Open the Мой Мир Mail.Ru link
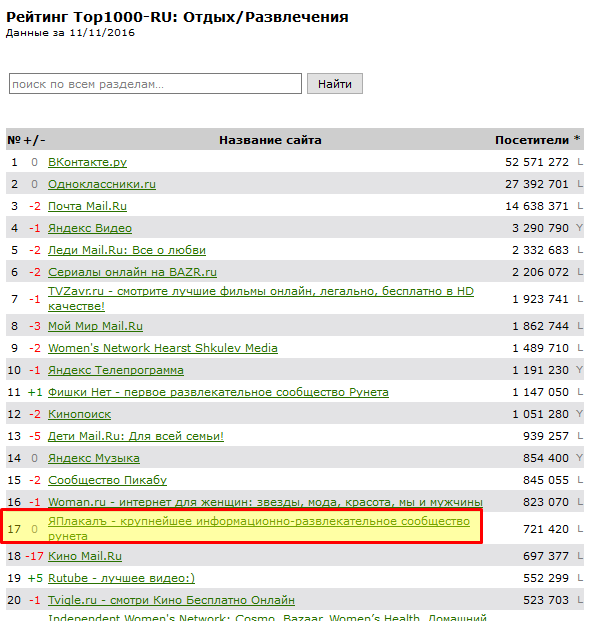The width and height of the screenshot is (594, 621). [x=95, y=326]
